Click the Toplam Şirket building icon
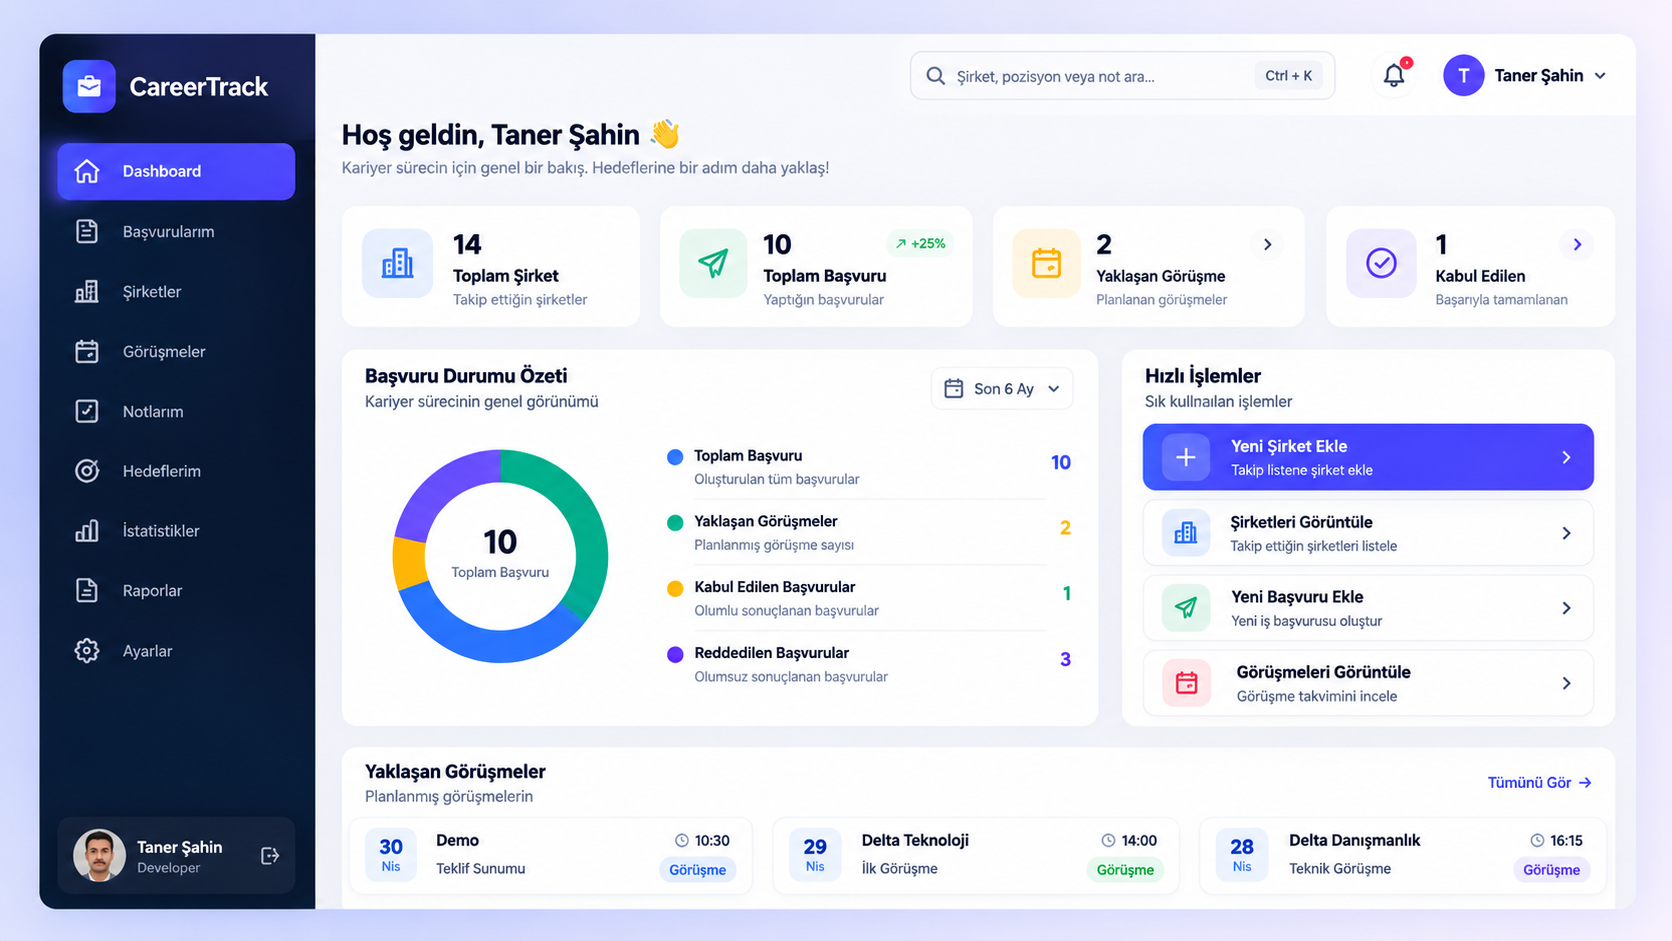The image size is (1672, 941). pyautogui.click(x=397, y=263)
